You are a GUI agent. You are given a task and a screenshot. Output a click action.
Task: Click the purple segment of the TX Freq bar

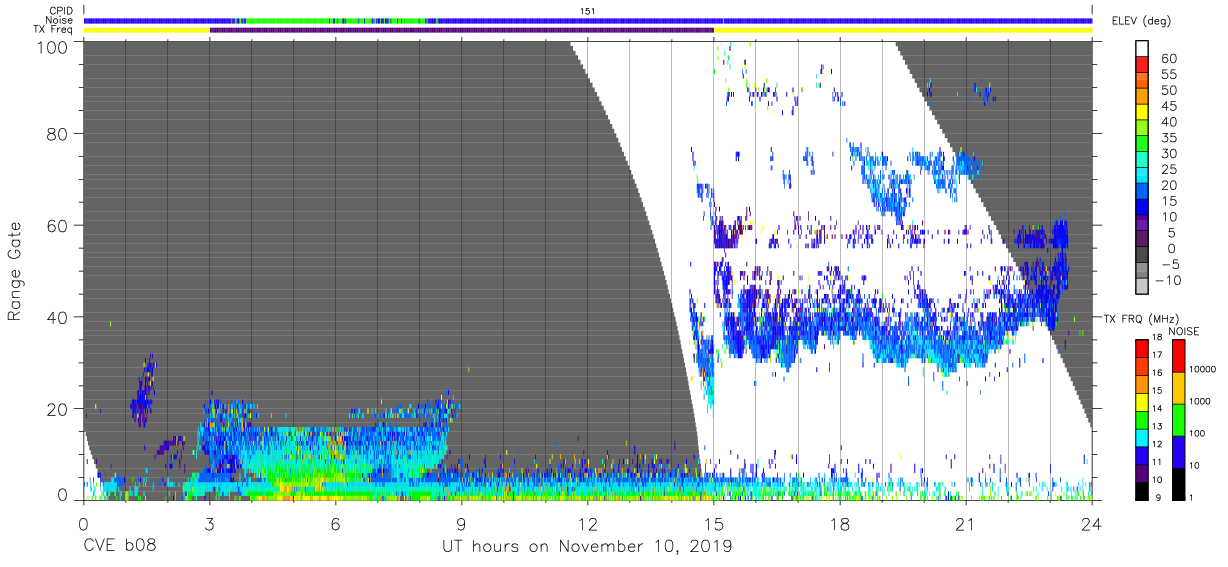pos(461,30)
